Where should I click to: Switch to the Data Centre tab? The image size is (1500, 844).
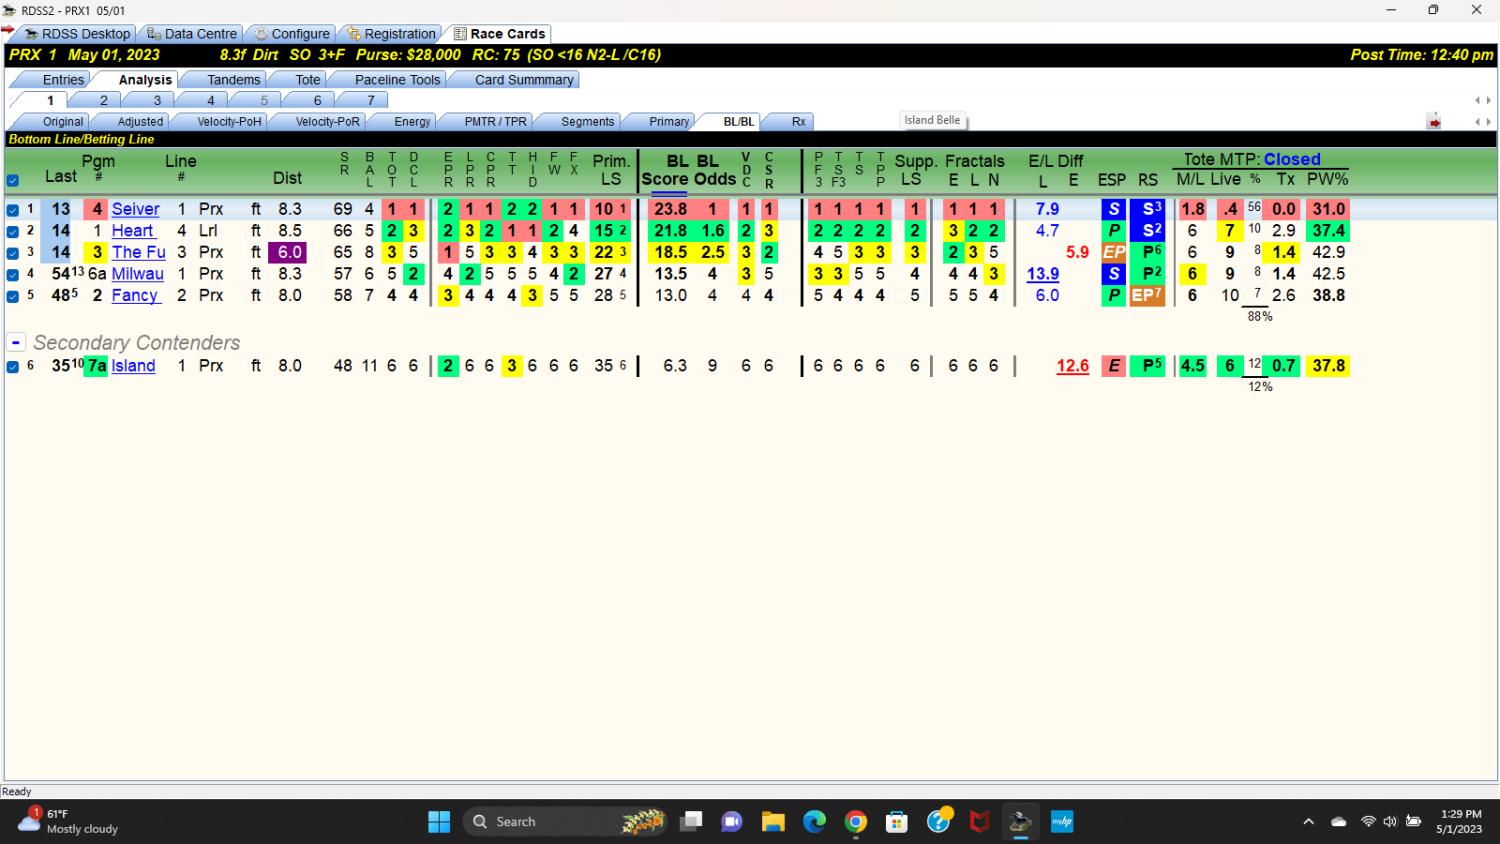(x=192, y=34)
